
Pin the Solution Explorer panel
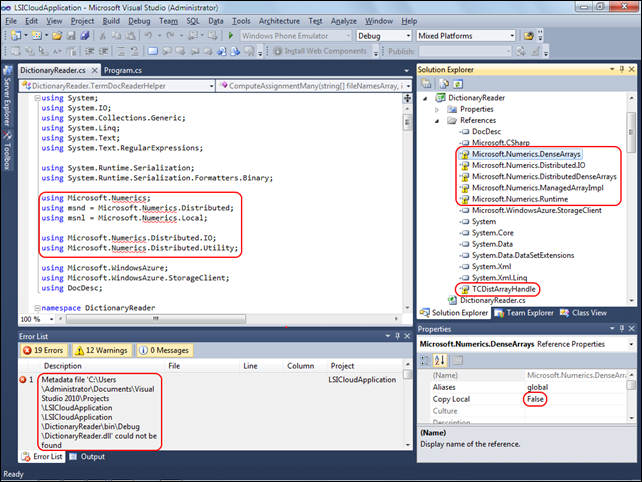622,69
